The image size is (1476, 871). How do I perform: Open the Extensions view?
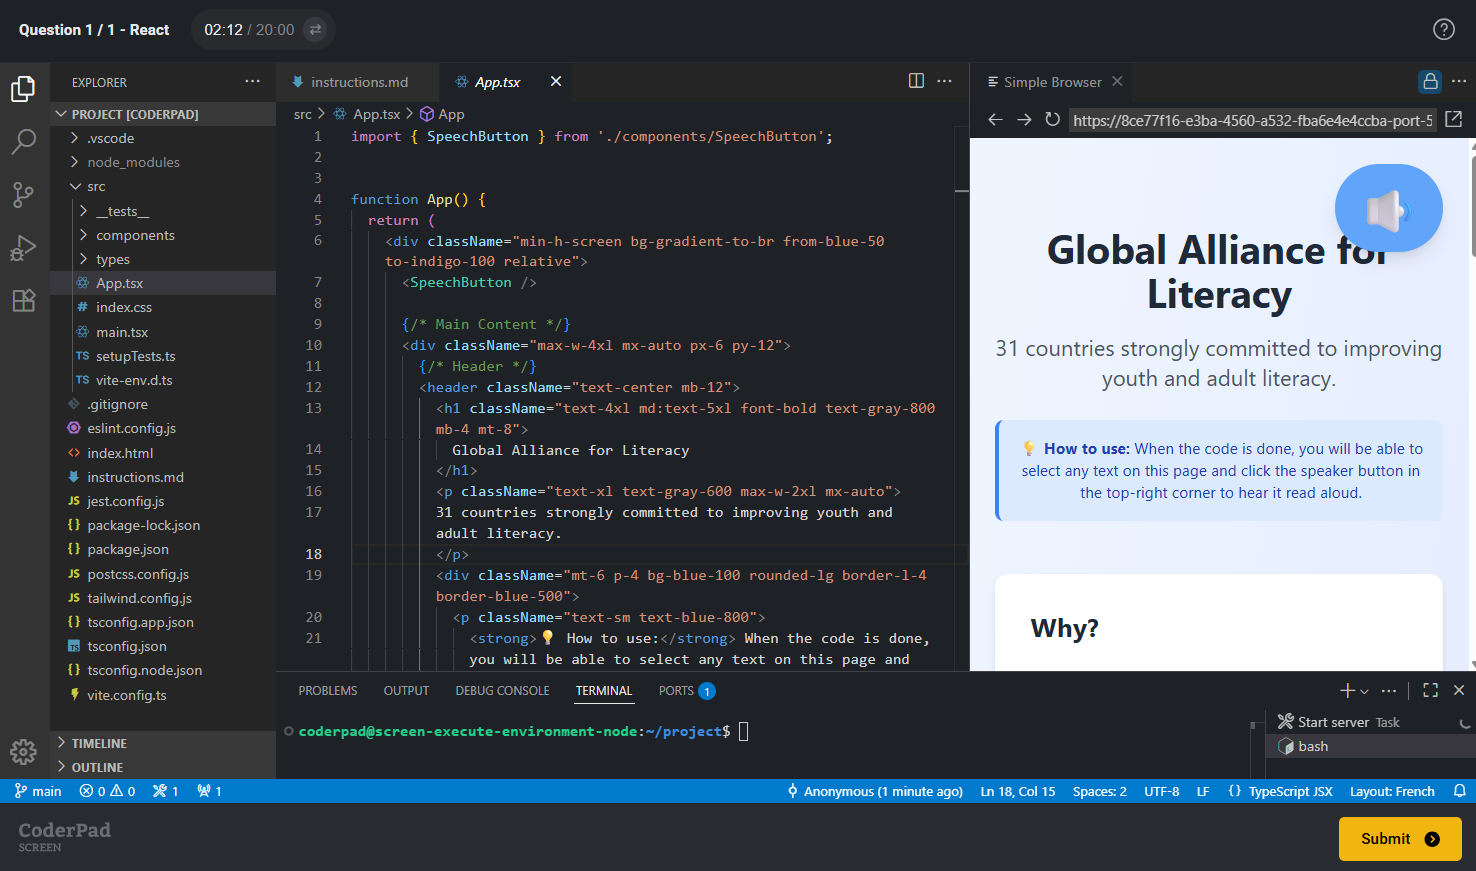pos(23,300)
